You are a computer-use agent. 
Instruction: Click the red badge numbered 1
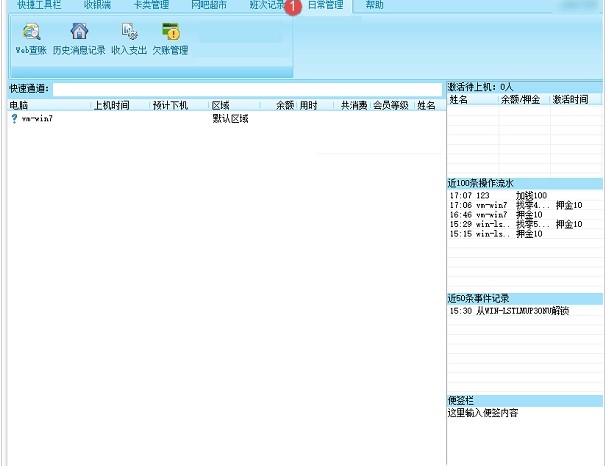coord(293,7)
